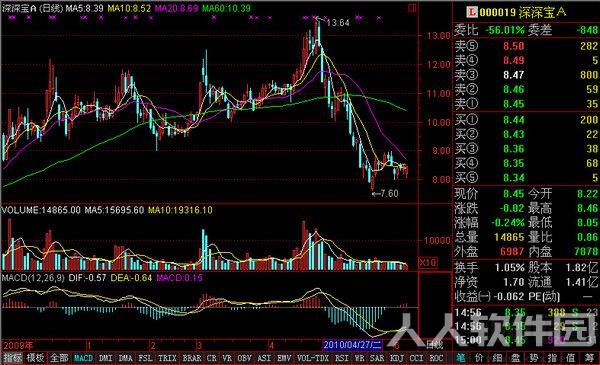Select the 全部 tab in indicator bar
The image size is (600, 365).
(59, 358)
